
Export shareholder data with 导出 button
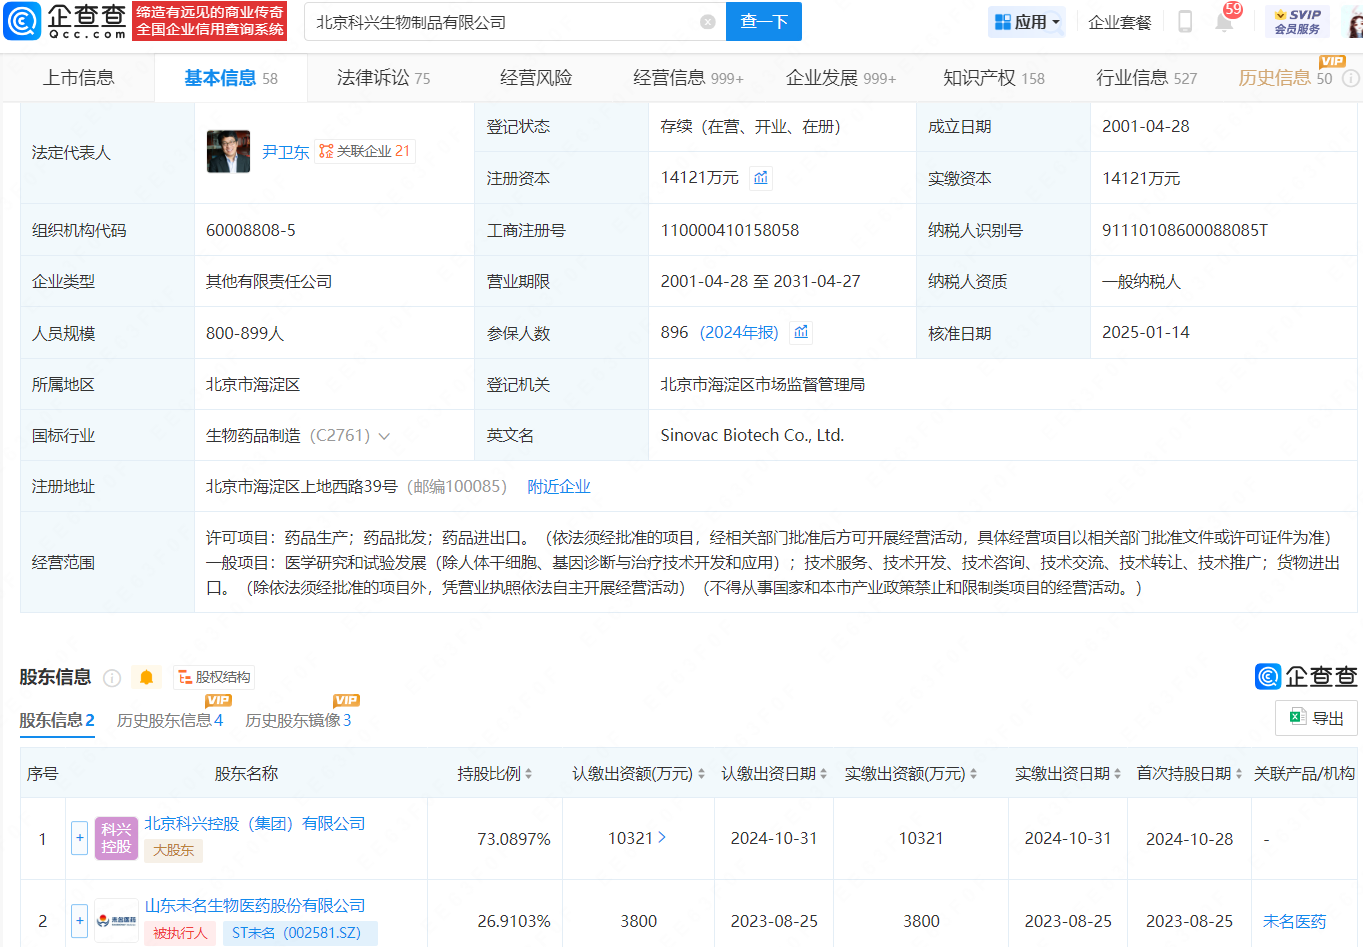click(x=1316, y=718)
